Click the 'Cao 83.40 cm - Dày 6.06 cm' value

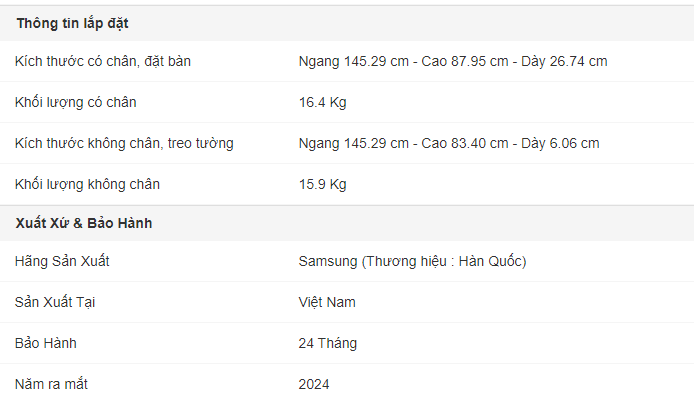pyautogui.click(x=510, y=144)
